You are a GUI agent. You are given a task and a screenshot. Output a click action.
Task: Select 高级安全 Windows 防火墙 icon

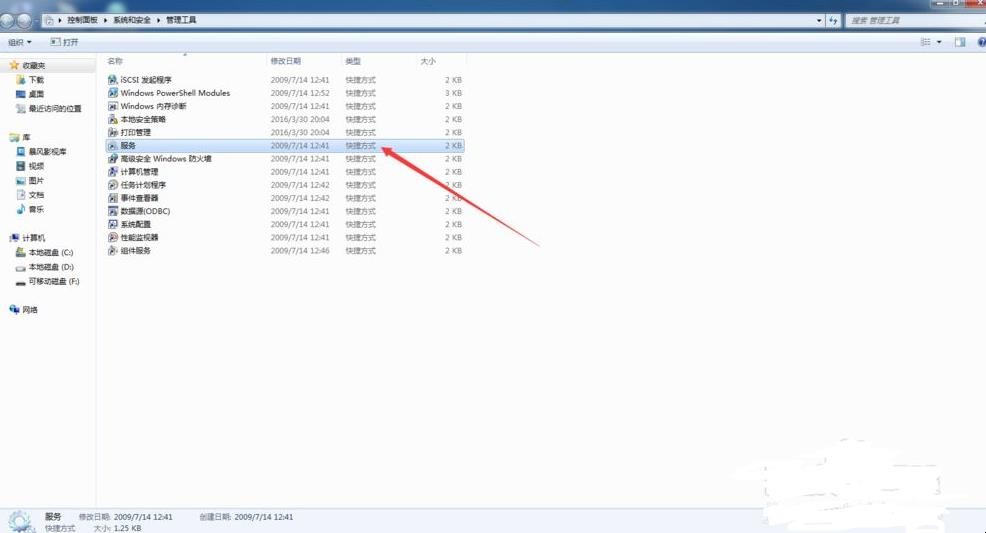pos(113,159)
